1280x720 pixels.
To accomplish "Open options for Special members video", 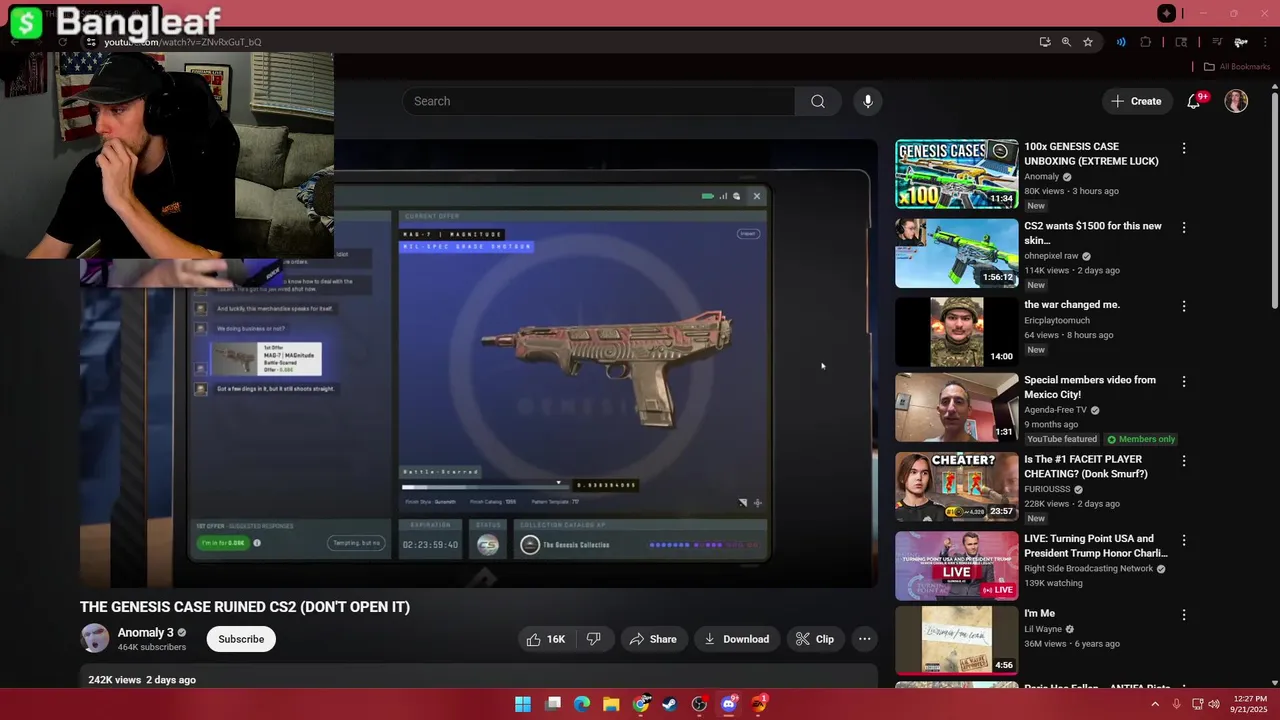I will click(x=1184, y=381).
